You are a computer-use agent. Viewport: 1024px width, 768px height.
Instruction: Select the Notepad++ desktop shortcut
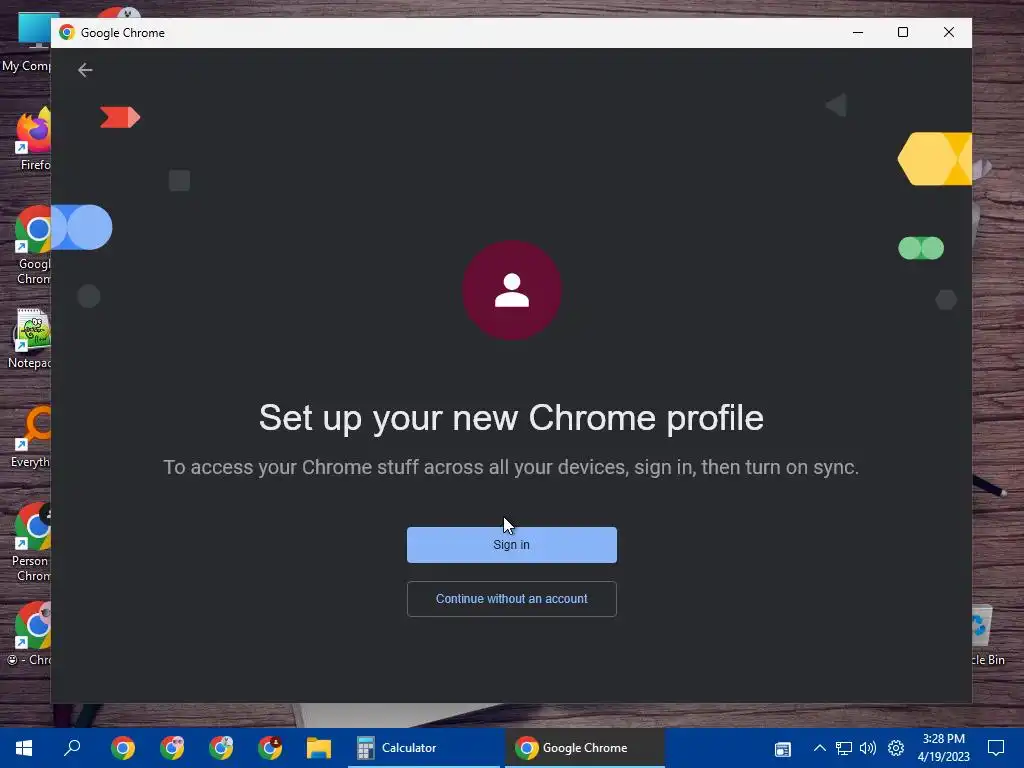pyautogui.click(x=31, y=338)
